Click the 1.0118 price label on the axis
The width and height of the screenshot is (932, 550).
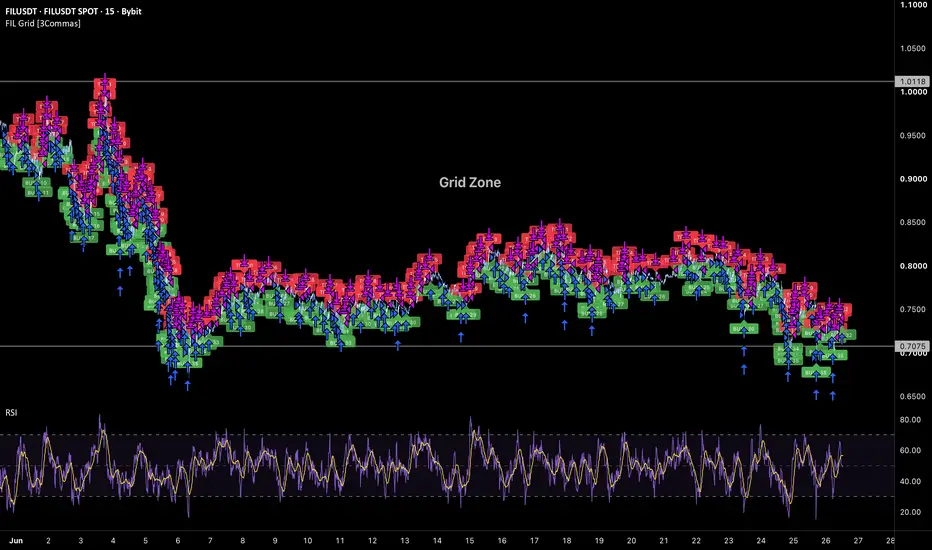(x=912, y=81)
